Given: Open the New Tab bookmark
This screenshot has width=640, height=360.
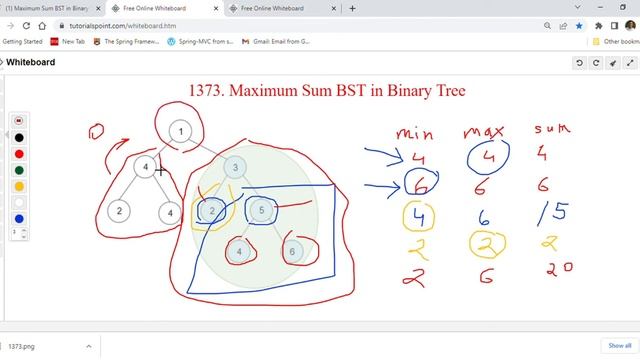Looking at the screenshot, I should (x=68, y=42).
